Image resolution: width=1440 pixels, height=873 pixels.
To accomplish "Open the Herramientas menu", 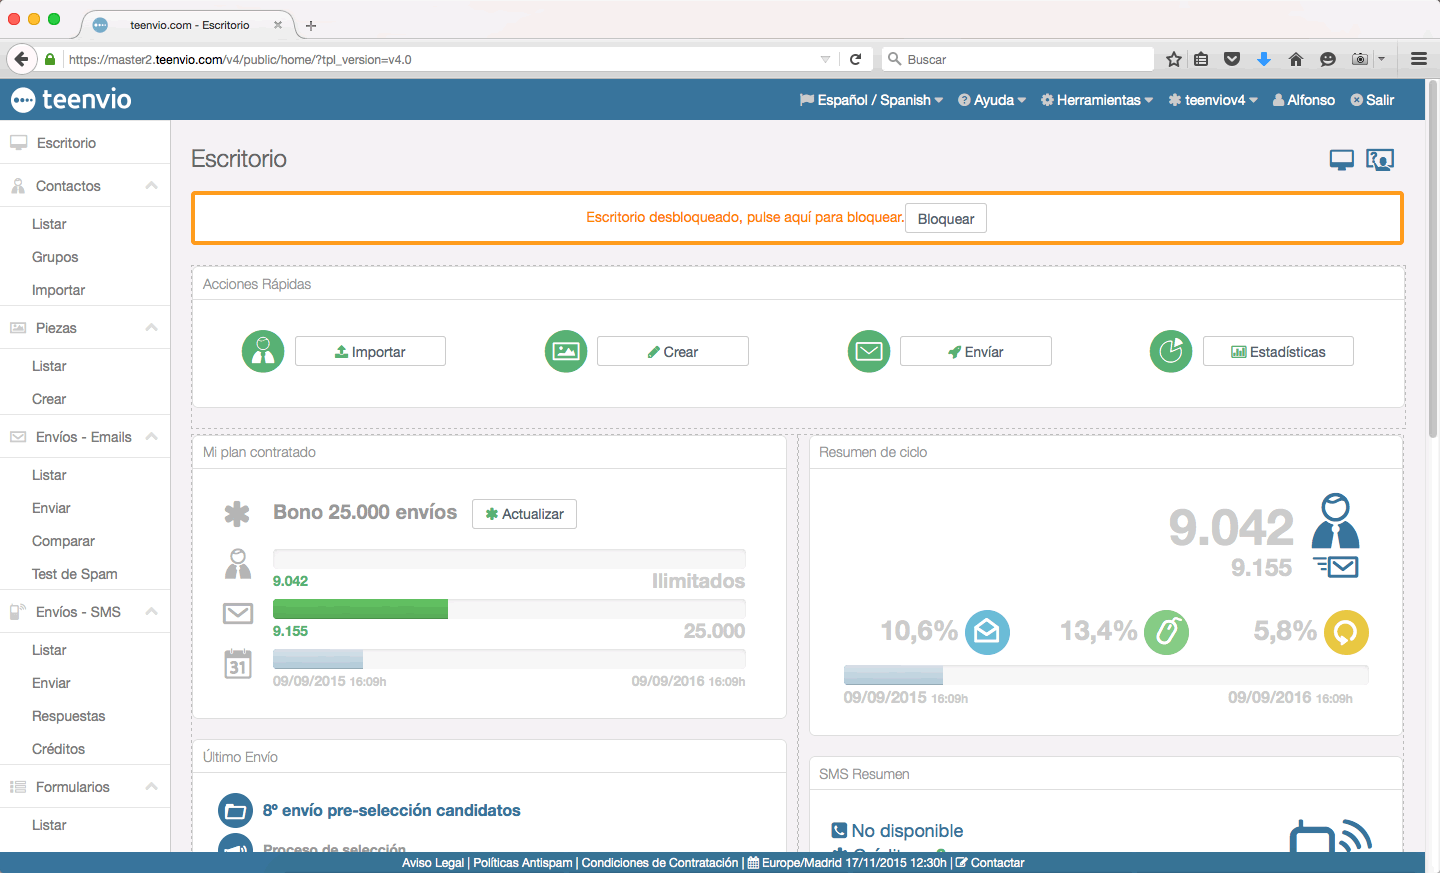I will pos(1097,100).
